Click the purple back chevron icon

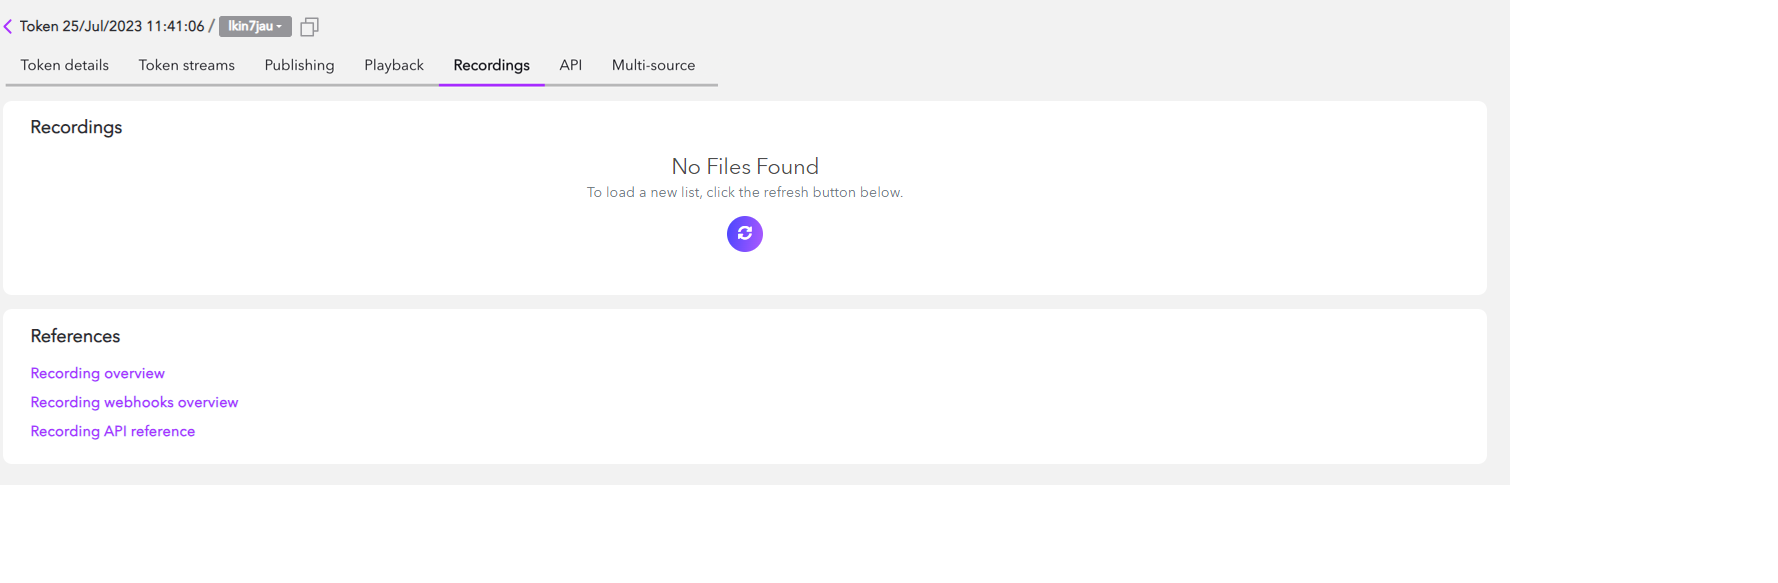pyautogui.click(x=8, y=27)
